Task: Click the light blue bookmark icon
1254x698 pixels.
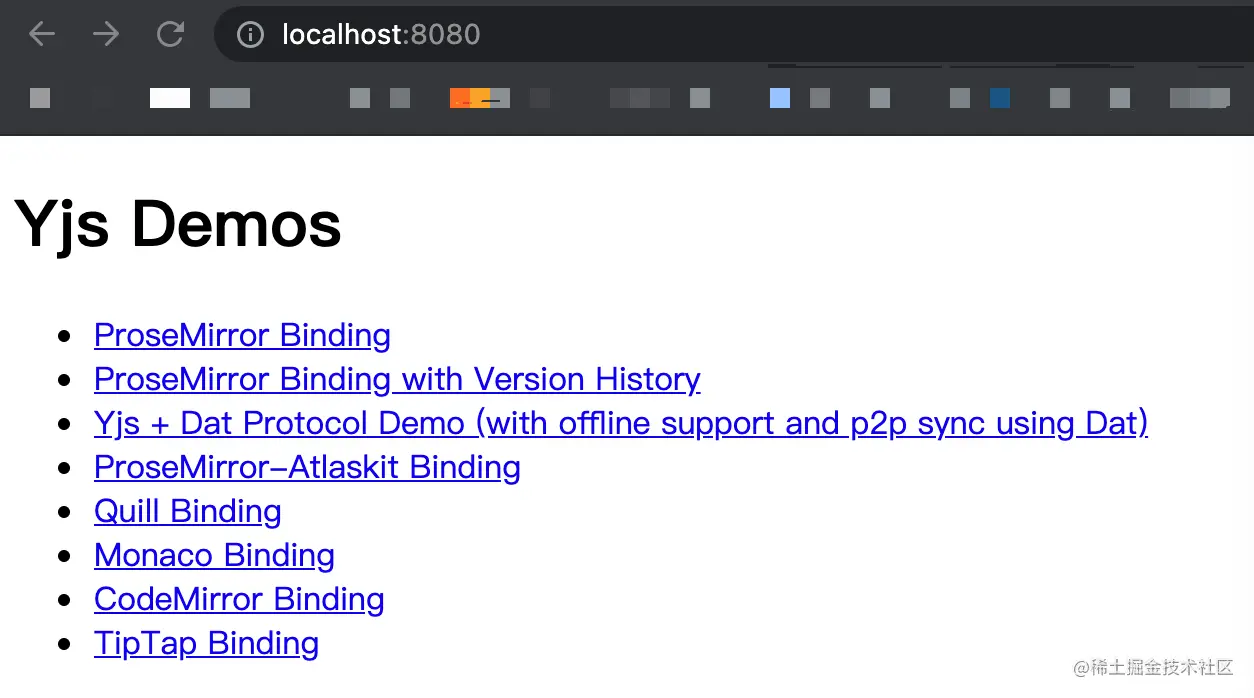Action: [780, 98]
